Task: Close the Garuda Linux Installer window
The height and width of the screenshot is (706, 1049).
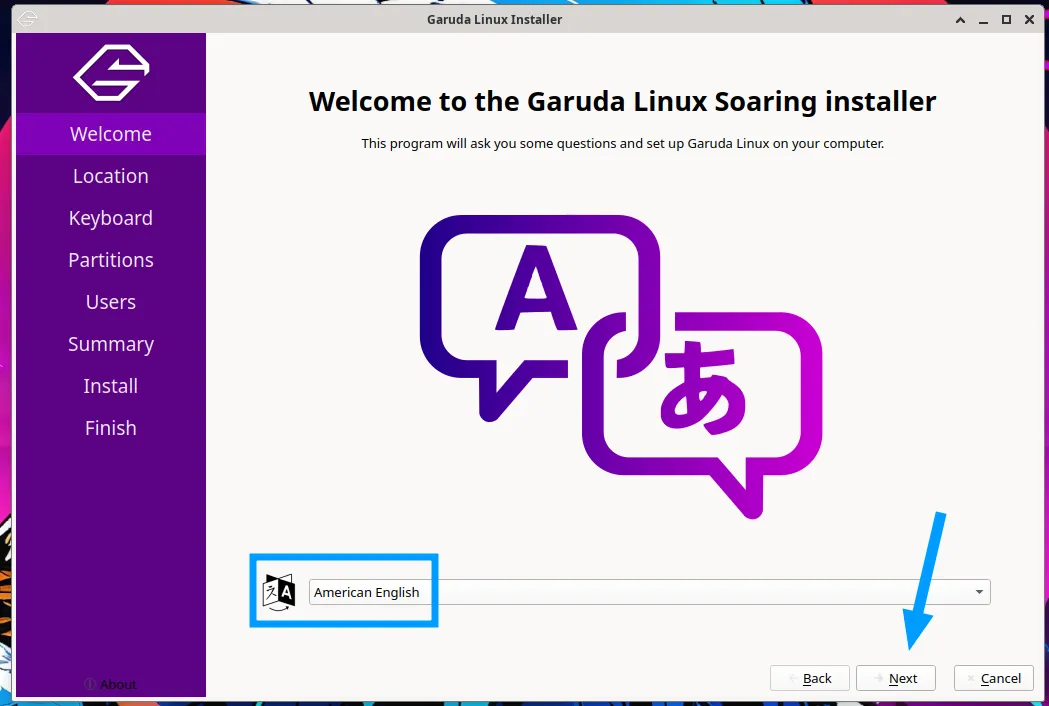Action: pos(1030,20)
